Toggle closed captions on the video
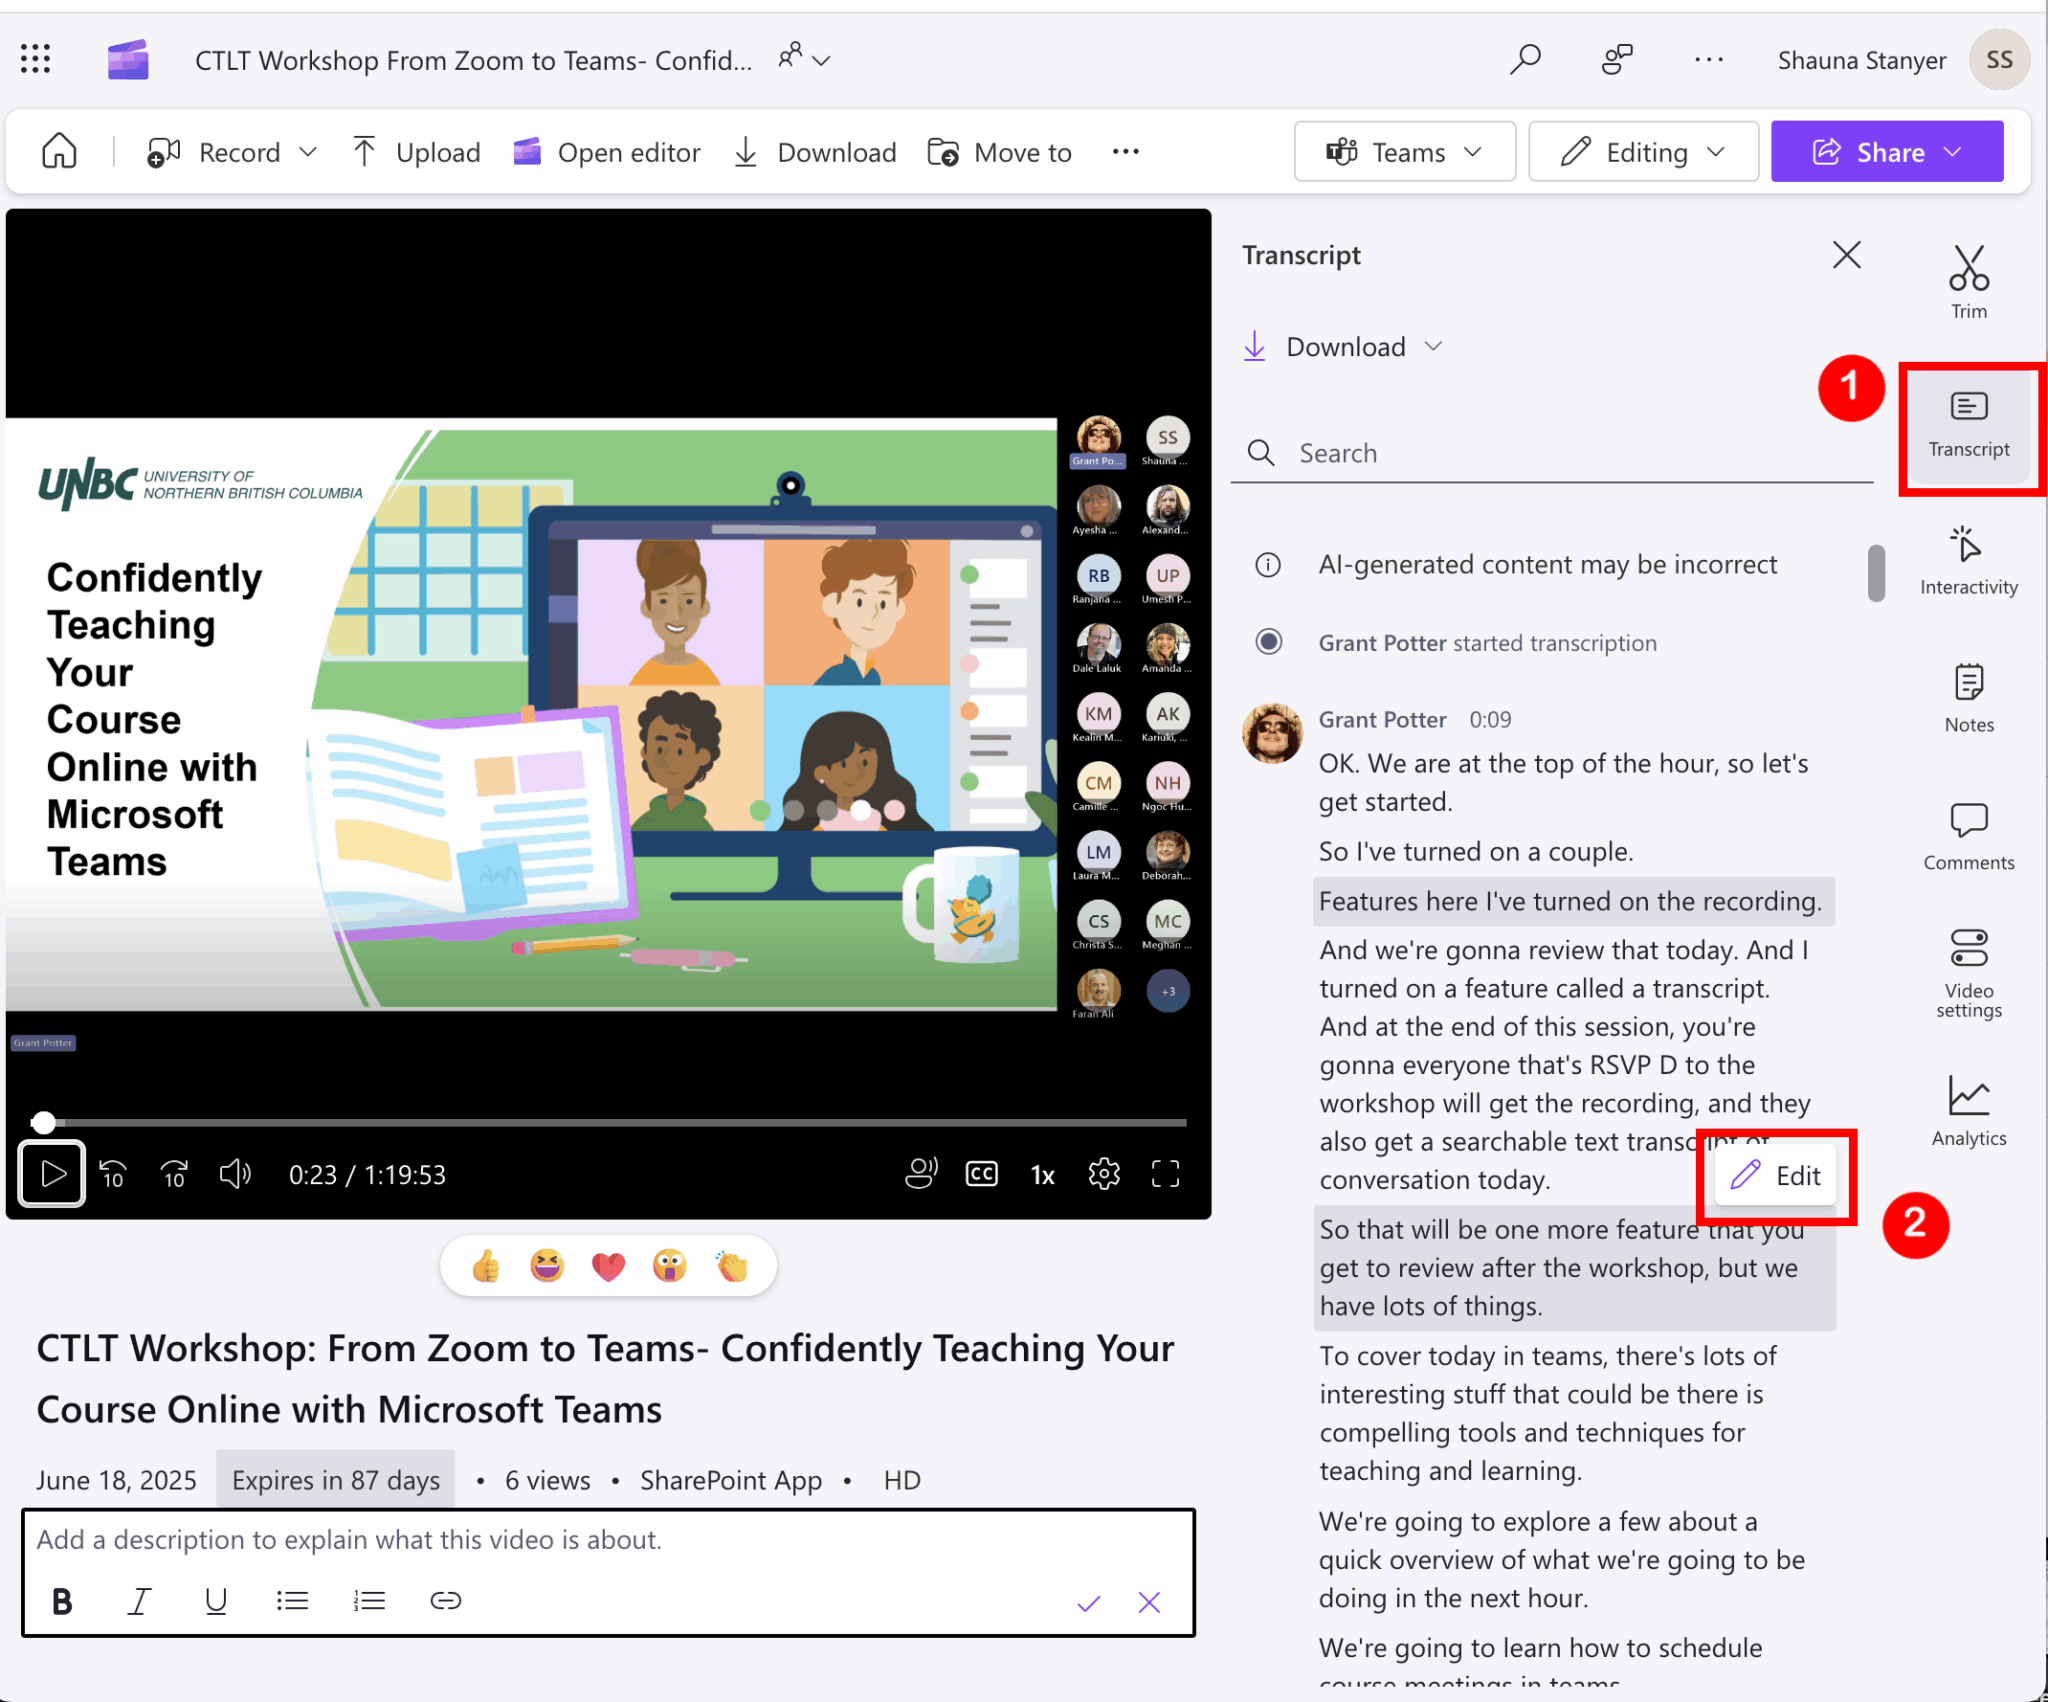 (981, 1174)
